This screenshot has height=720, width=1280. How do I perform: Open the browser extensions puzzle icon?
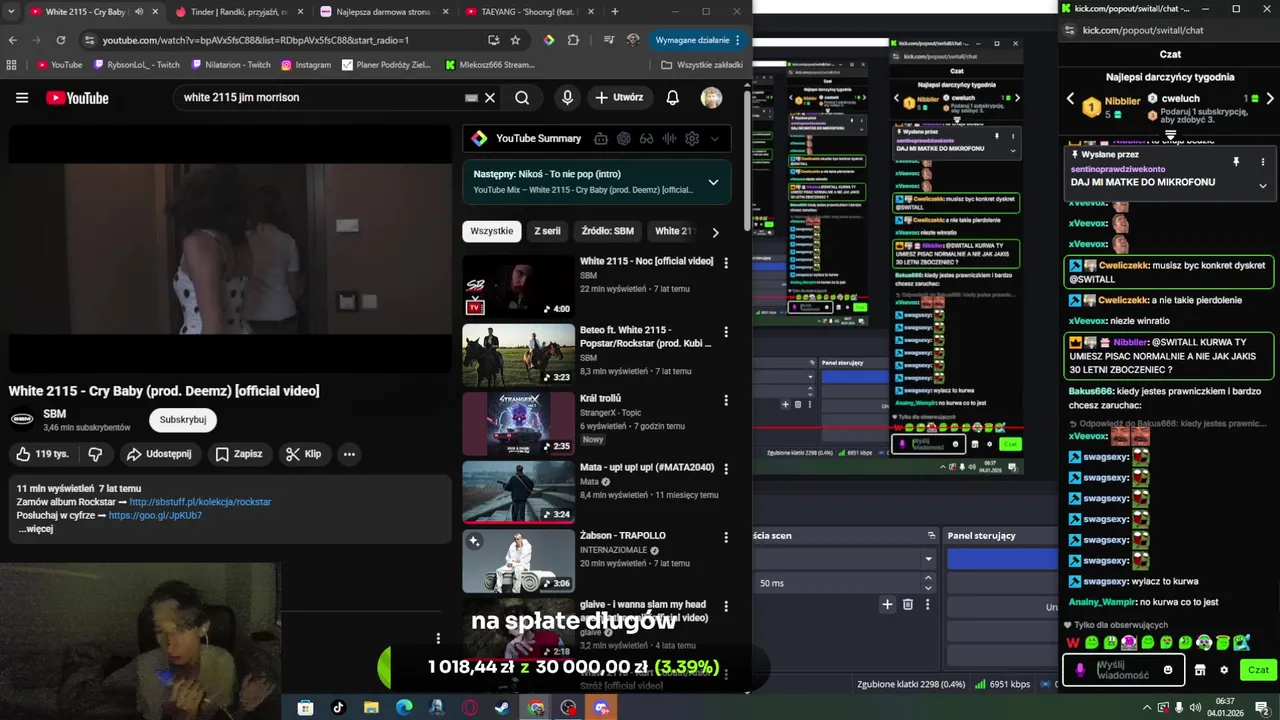(x=573, y=40)
